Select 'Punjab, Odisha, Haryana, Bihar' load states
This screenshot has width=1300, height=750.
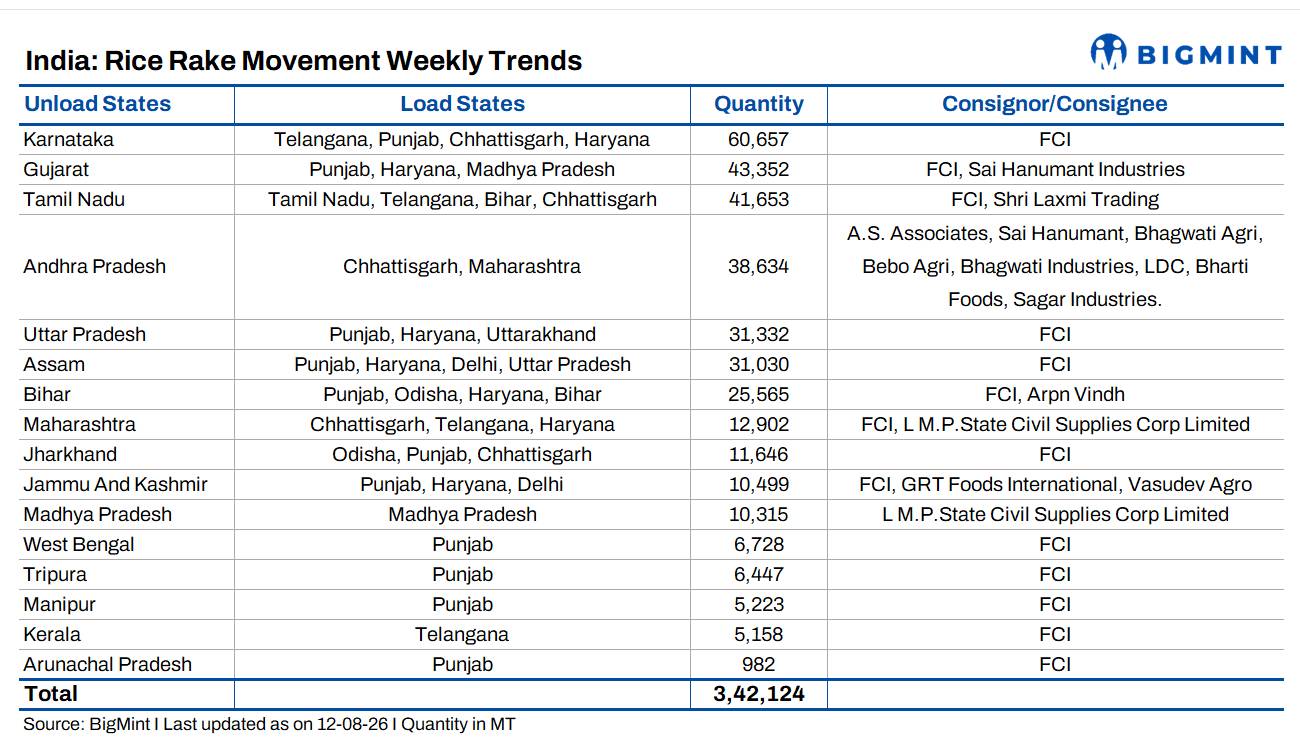tap(462, 394)
